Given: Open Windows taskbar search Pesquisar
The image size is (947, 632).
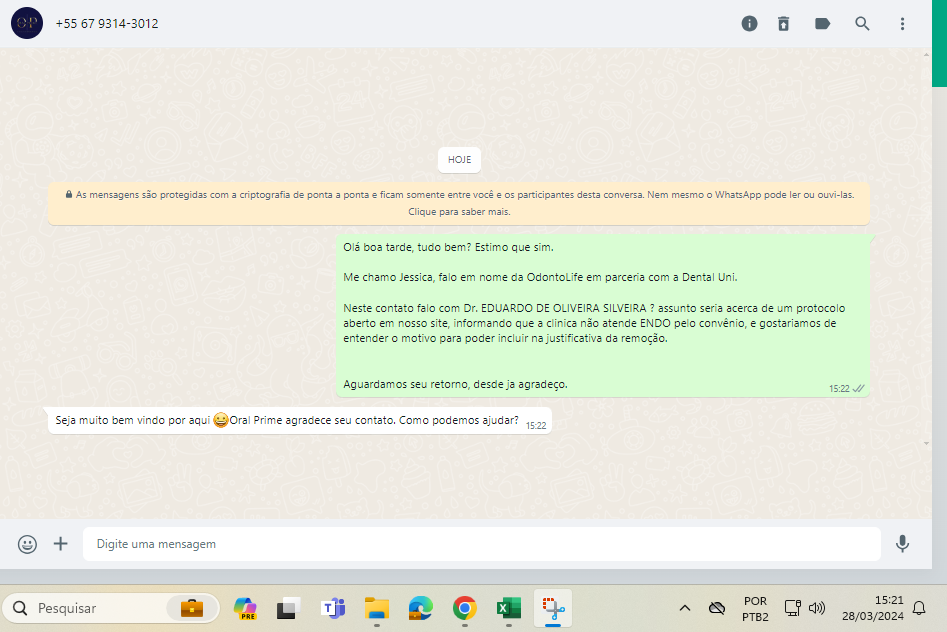Looking at the screenshot, I should pos(111,608).
